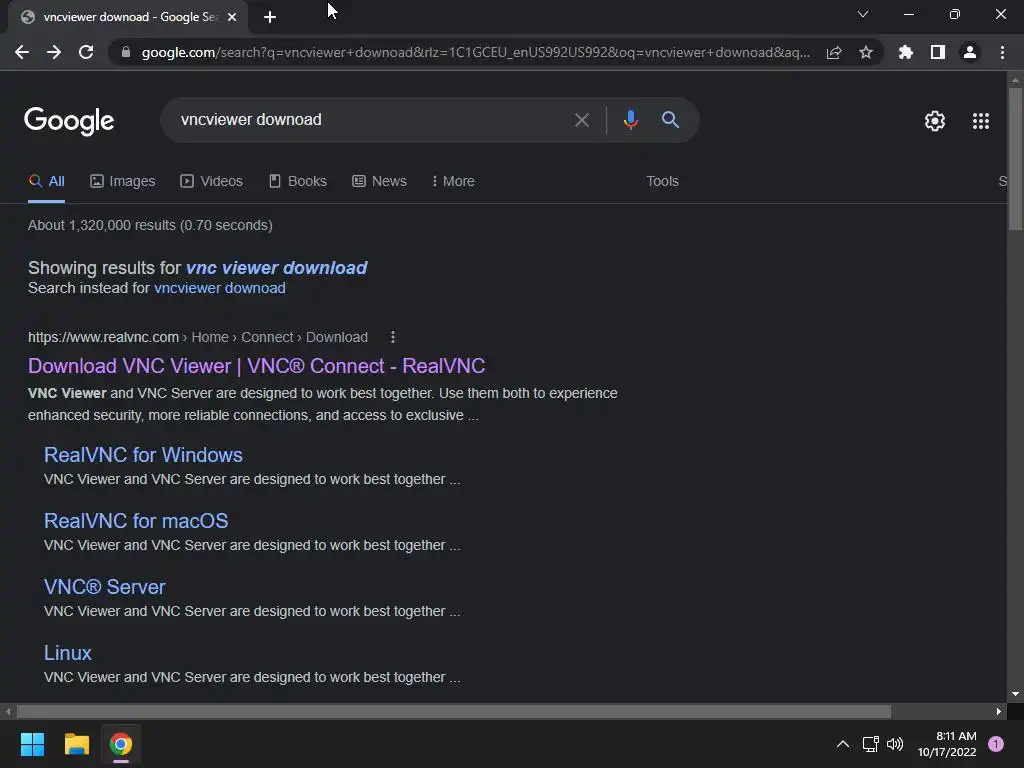Image resolution: width=1024 pixels, height=768 pixels.
Task: Open Chrome profile avatar
Action: pos(970,52)
